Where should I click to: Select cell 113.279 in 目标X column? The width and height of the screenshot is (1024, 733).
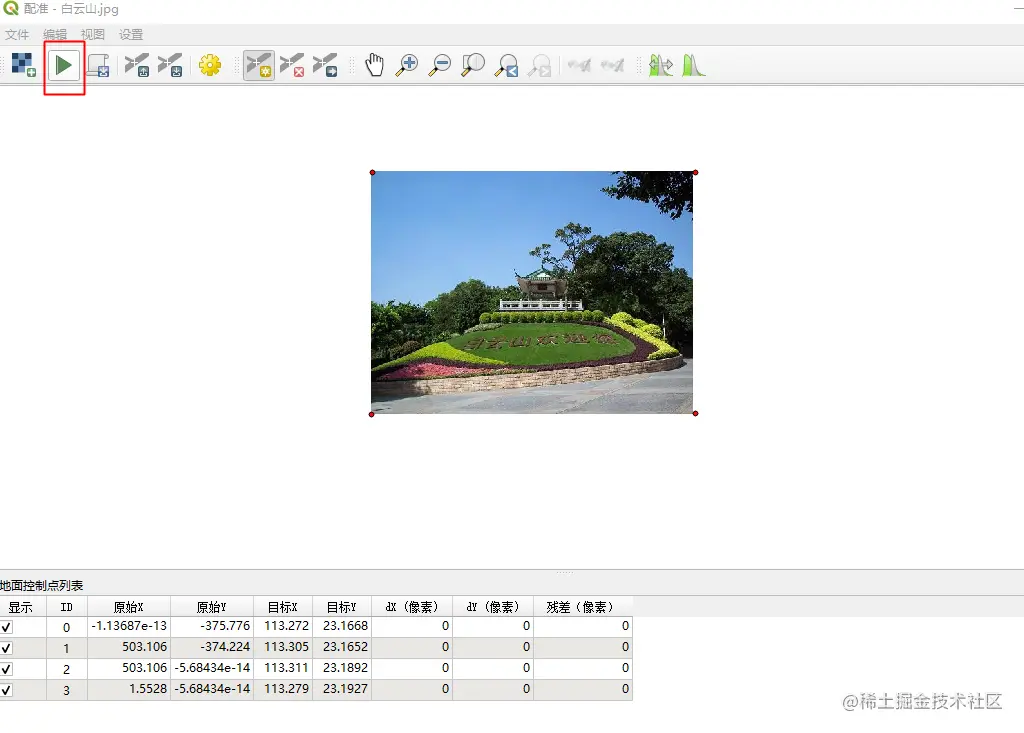(x=283, y=689)
